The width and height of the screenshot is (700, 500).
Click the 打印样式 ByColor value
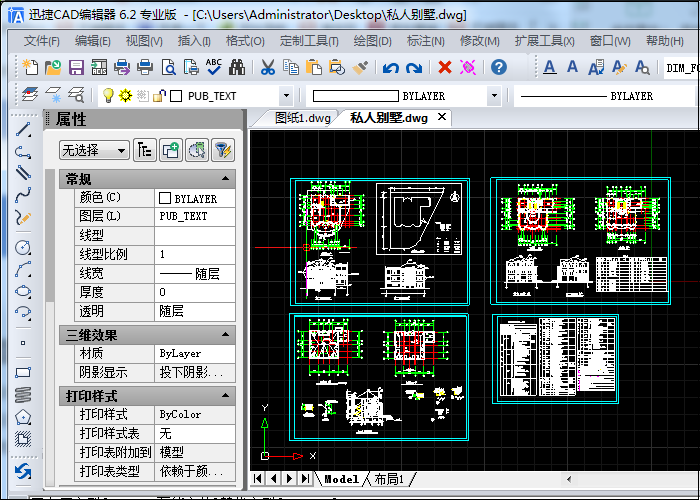(x=195, y=414)
